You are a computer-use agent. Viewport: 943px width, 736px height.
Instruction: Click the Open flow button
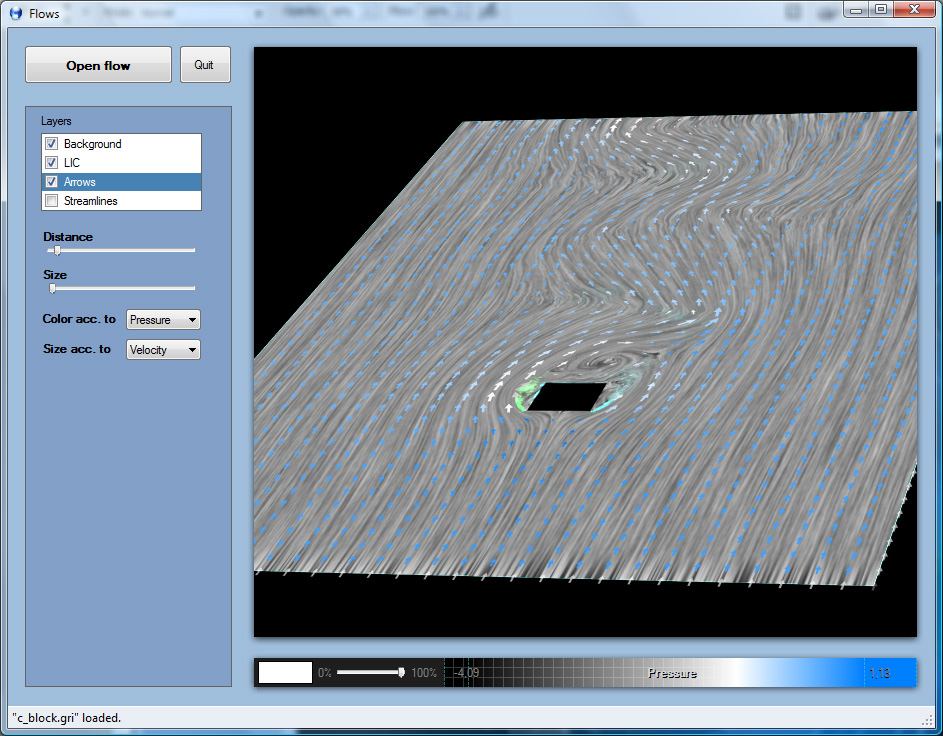(x=98, y=66)
